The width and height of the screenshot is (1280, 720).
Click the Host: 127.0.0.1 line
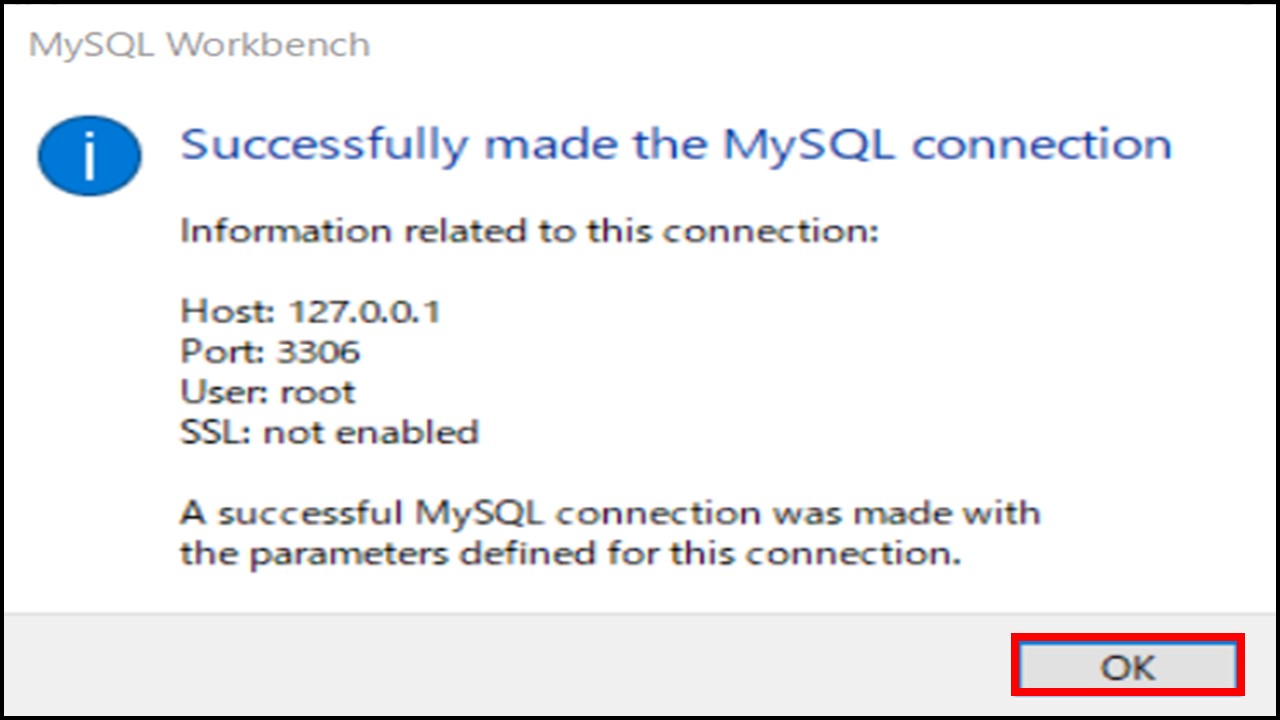click(x=310, y=311)
